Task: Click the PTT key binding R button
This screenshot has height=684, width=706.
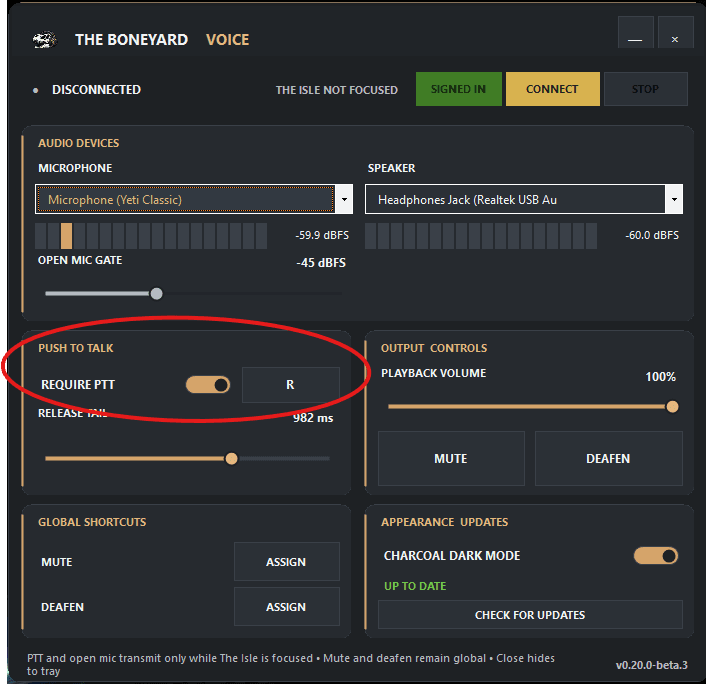Action: coord(291,385)
